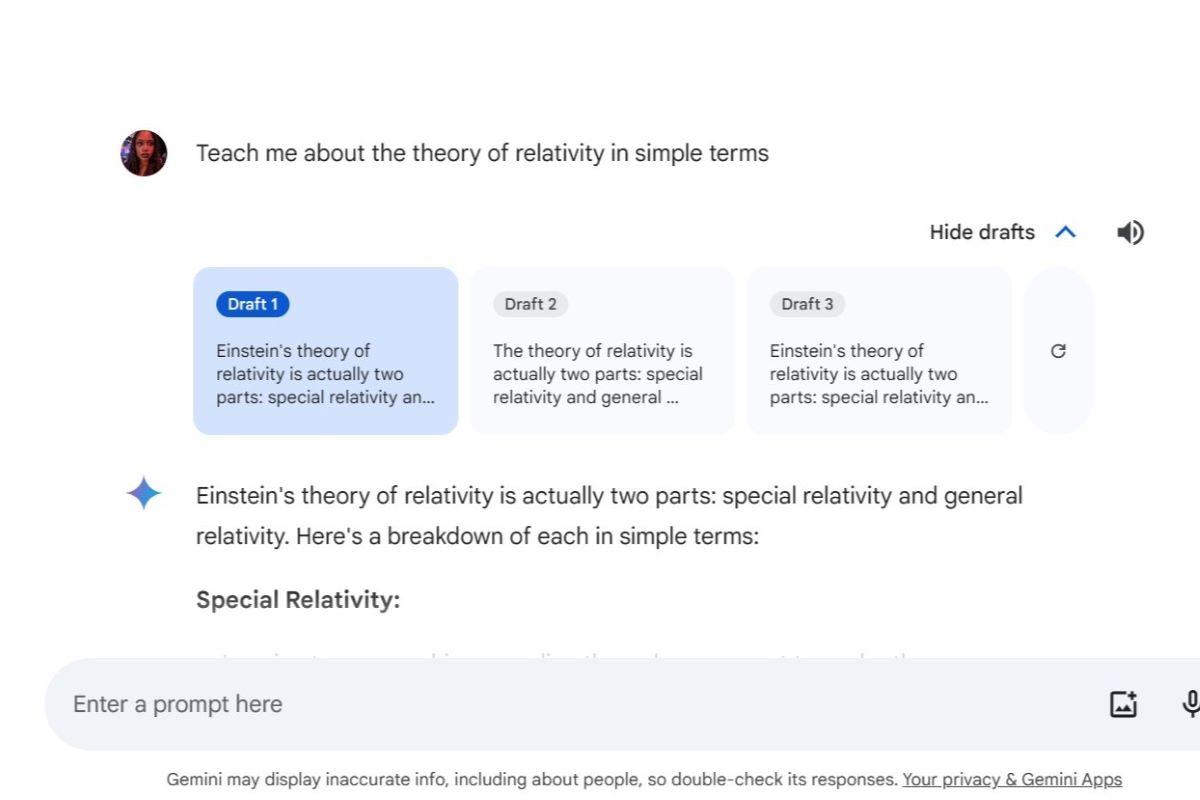Screen dimensions: 1200x800
Task: Click the speaker read-aloud icon
Action: (x=1130, y=232)
